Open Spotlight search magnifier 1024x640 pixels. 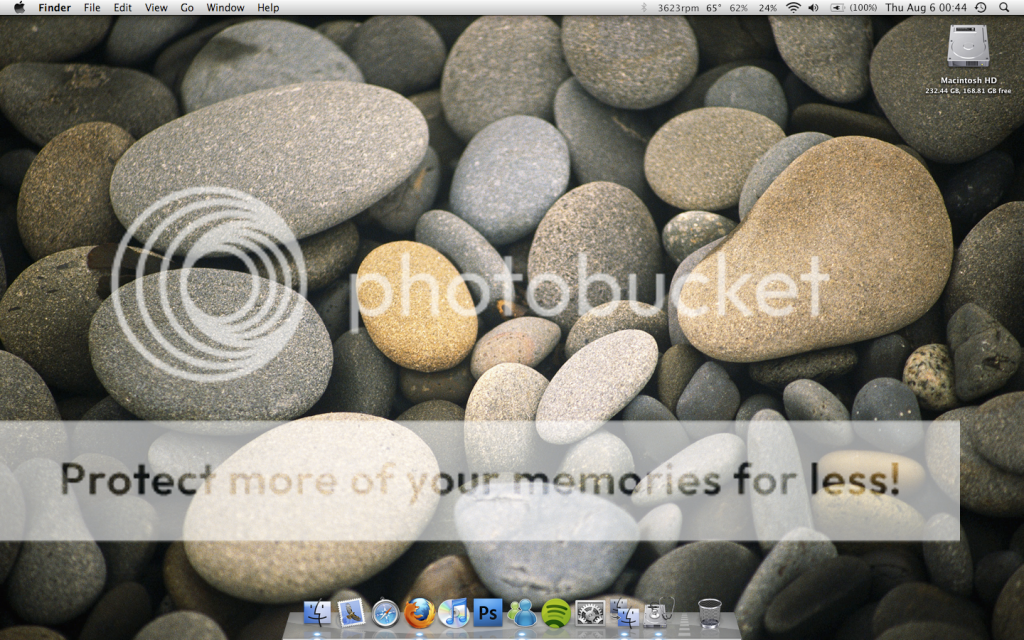click(1003, 7)
